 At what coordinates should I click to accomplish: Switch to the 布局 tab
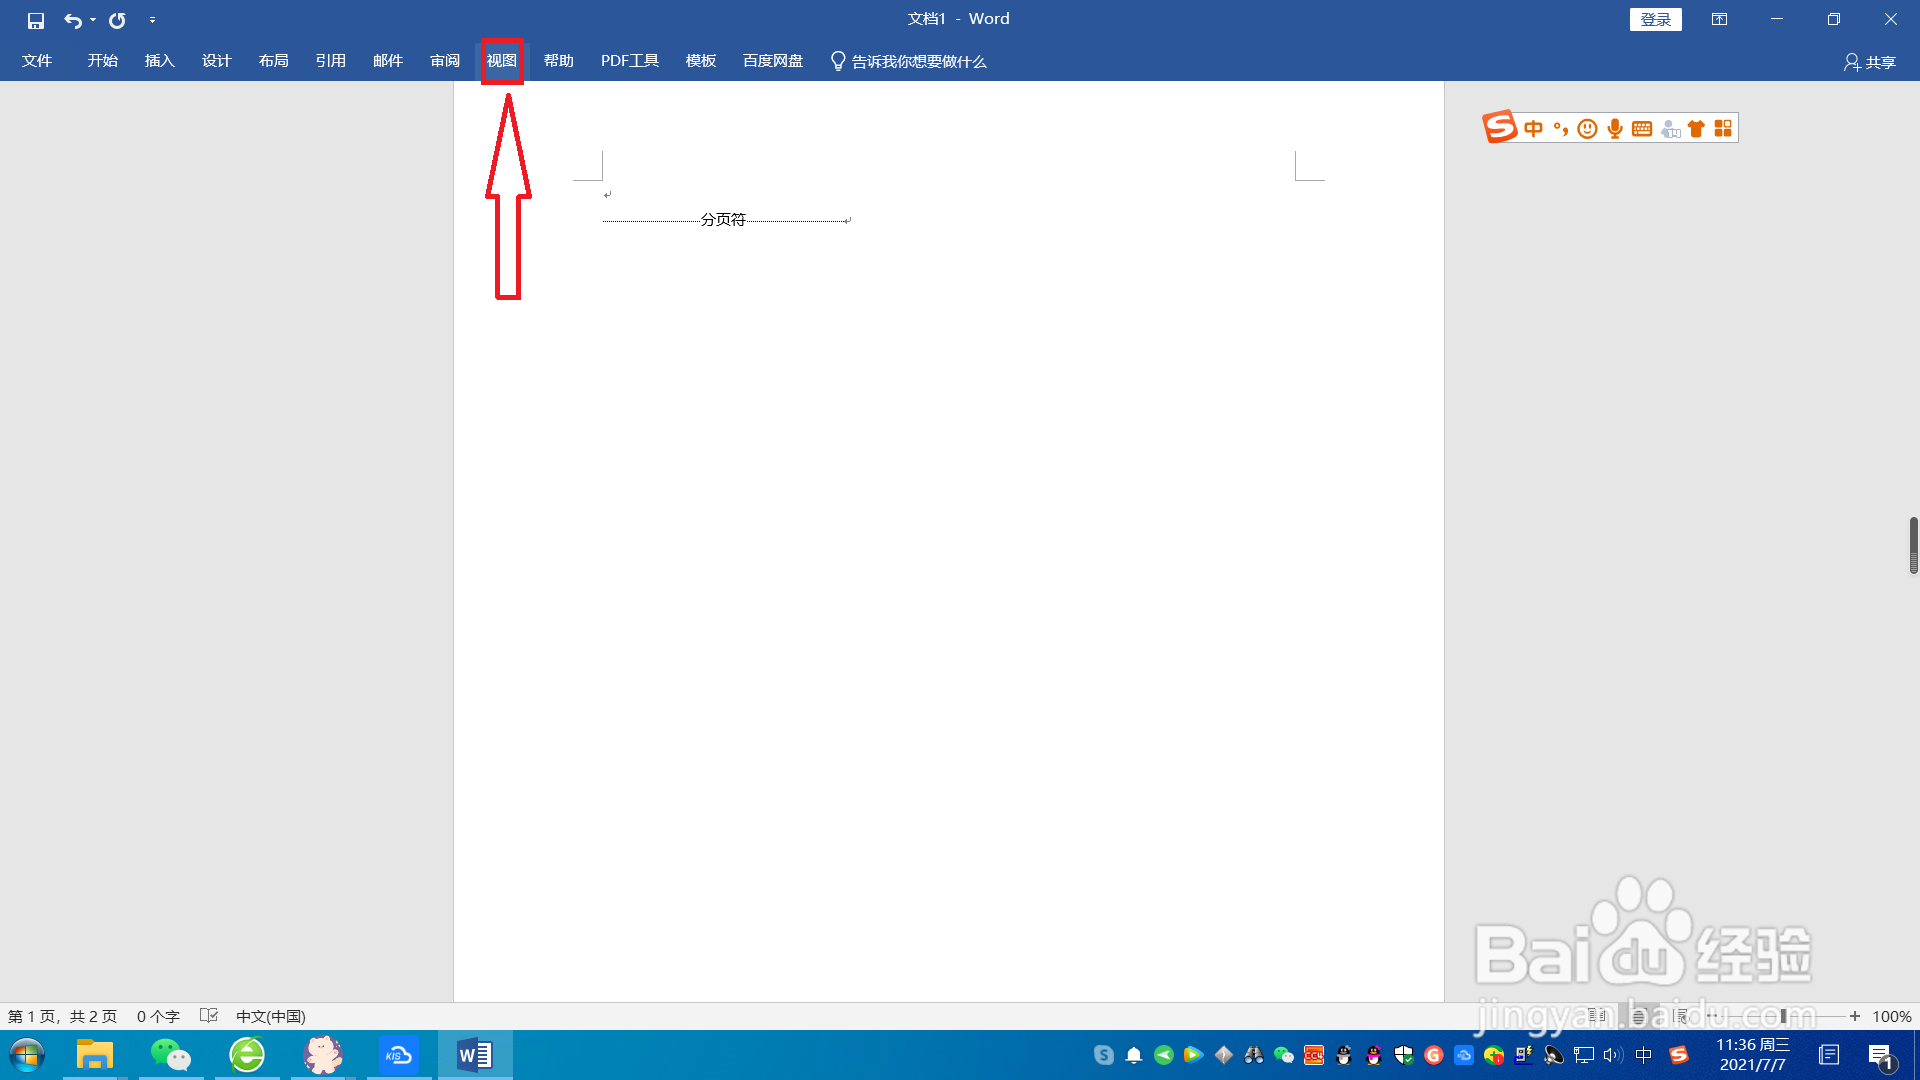click(x=273, y=61)
